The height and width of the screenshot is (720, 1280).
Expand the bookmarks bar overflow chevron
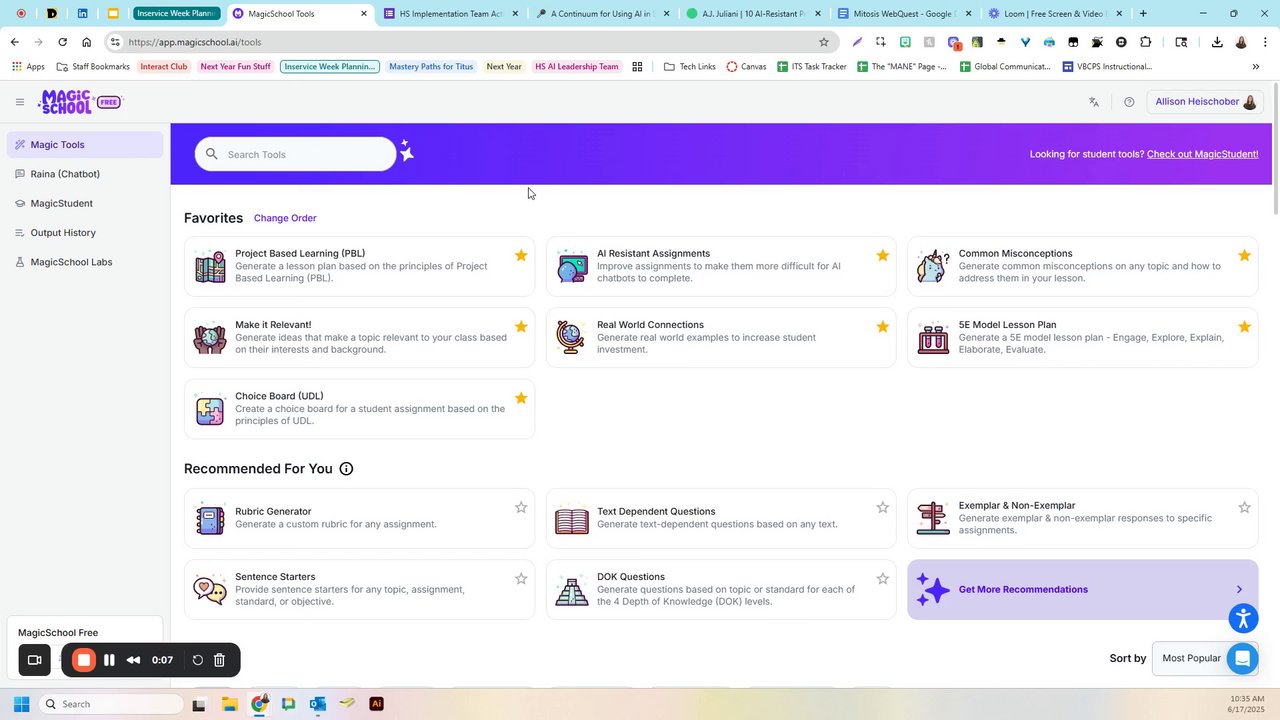click(x=1255, y=66)
